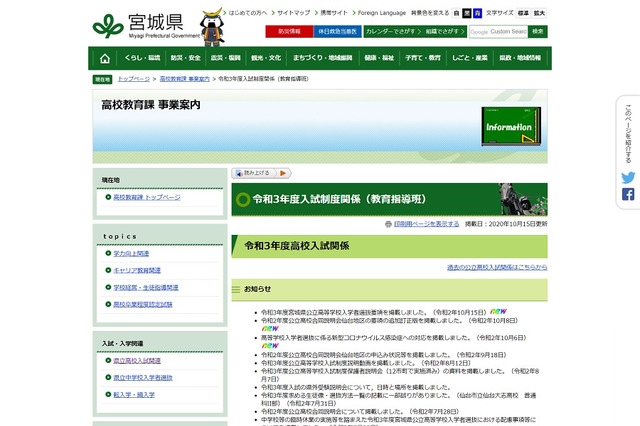Click the news item dated 令和2年9月18日

click(x=383, y=355)
